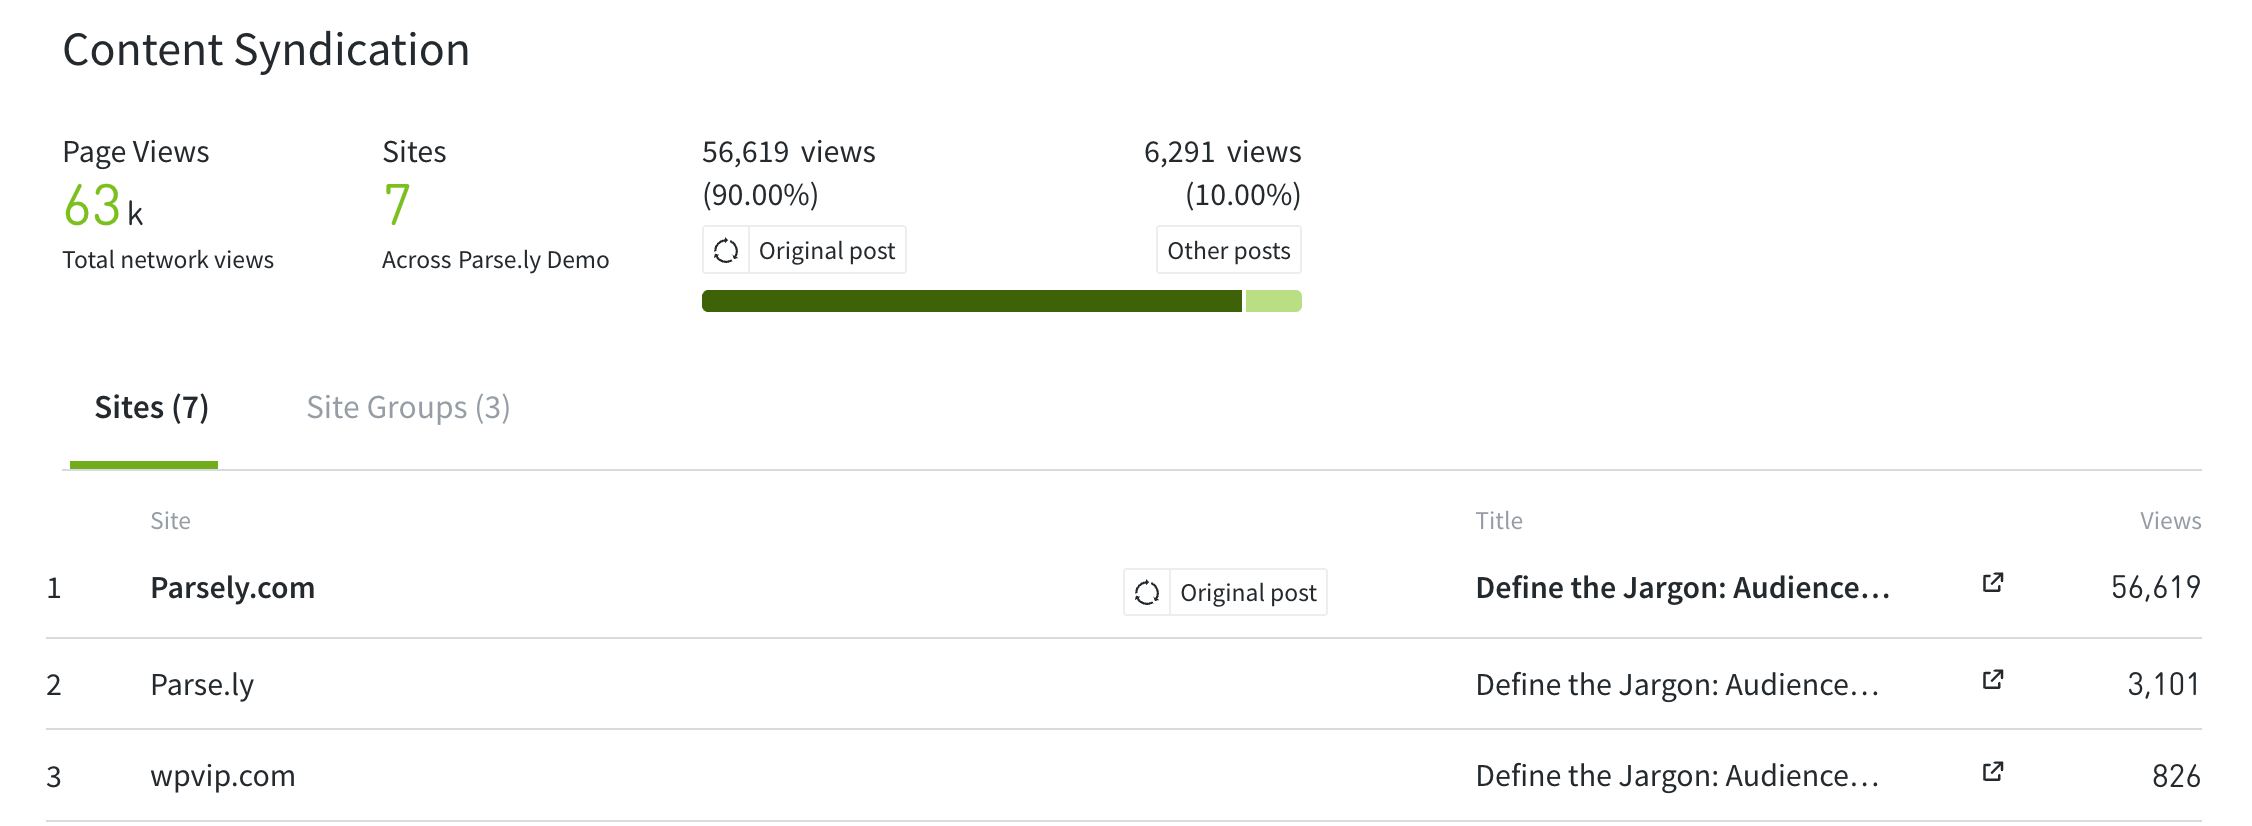The image size is (2252, 826).
Task: Open external link for Parse.ly row
Action: pos(1992,680)
